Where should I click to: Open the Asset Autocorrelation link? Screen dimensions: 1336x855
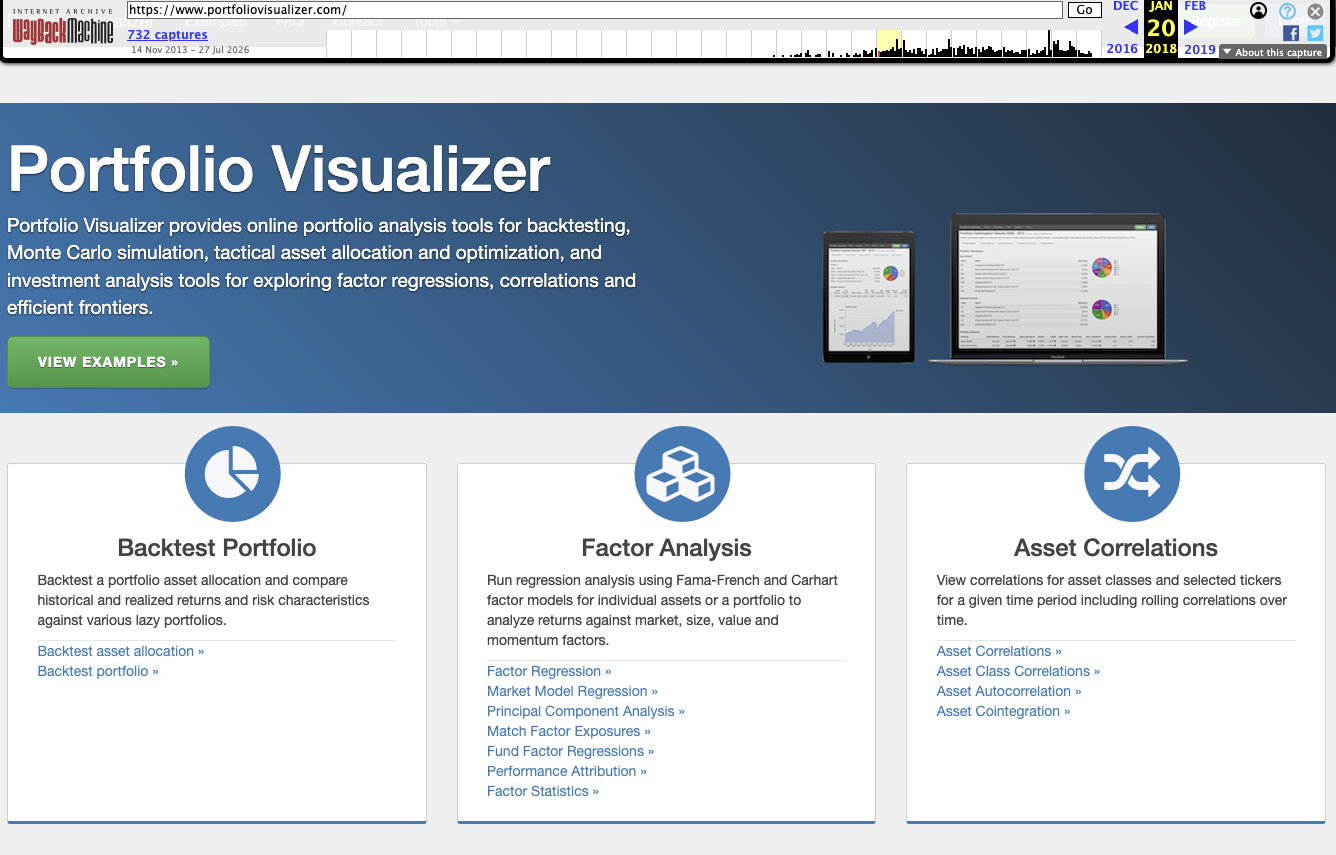[x=1009, y=691]
